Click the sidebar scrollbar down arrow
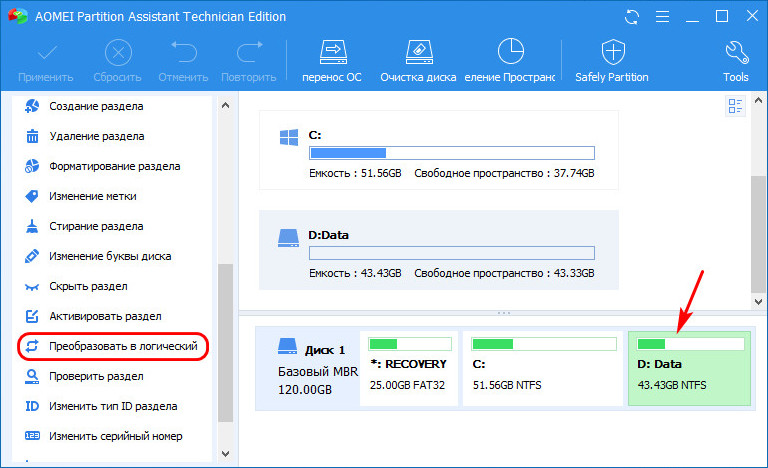The image size is (768, 468). pyautogui.click(x=225, y=454)
